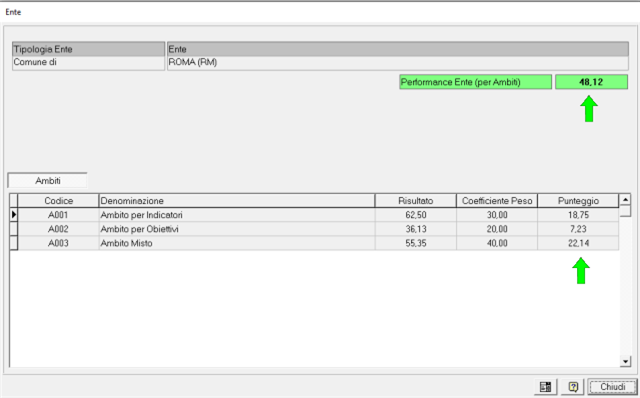
Task: Click the Performance Ente value 48,12
Action: (x=591, y=82)
